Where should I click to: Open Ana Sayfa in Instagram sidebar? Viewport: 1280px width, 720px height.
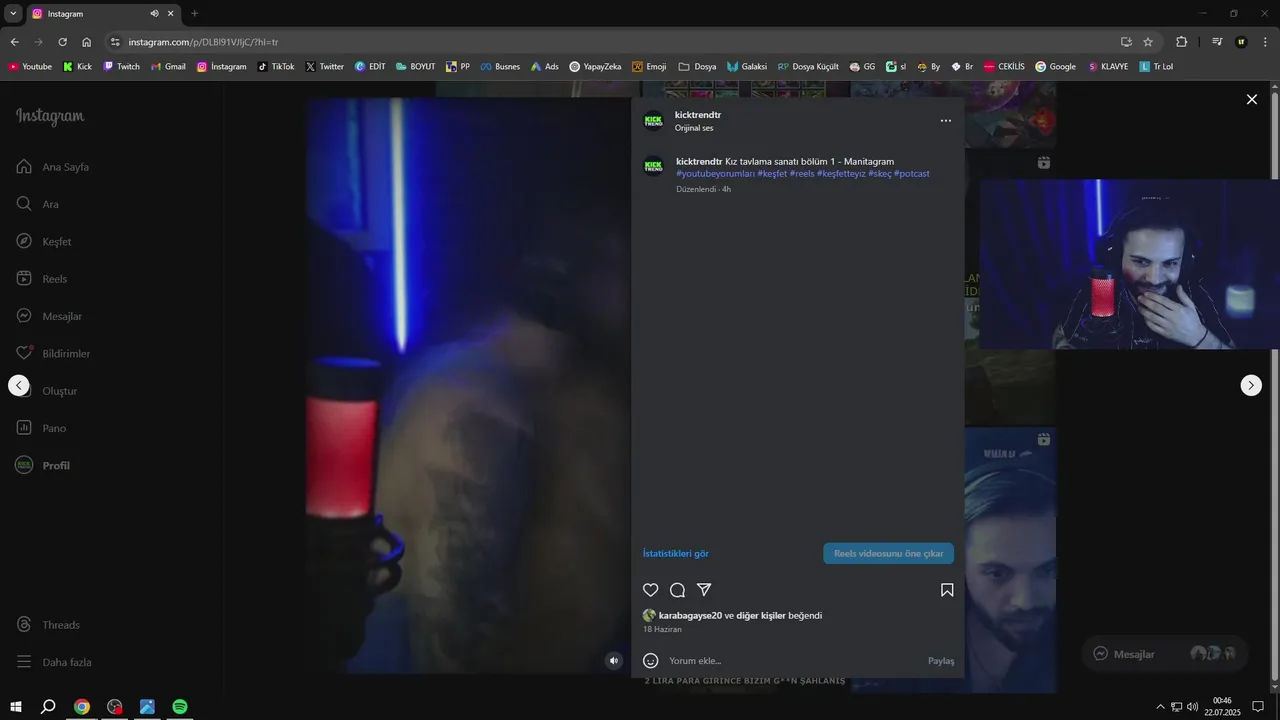coord(54,167)
